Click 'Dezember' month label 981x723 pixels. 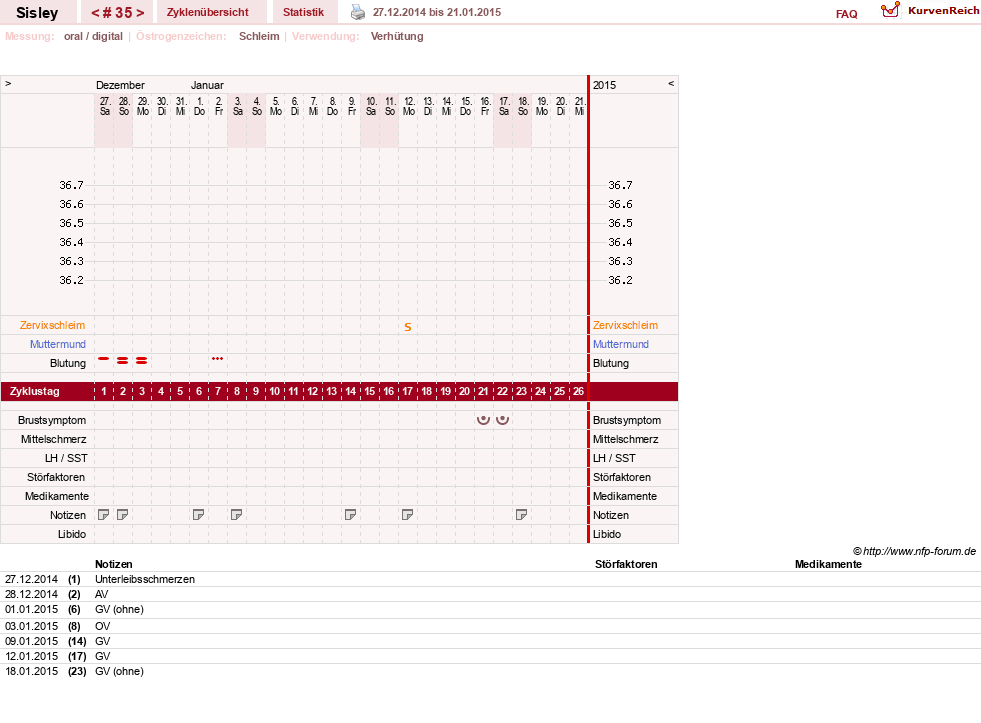point(120,85)
